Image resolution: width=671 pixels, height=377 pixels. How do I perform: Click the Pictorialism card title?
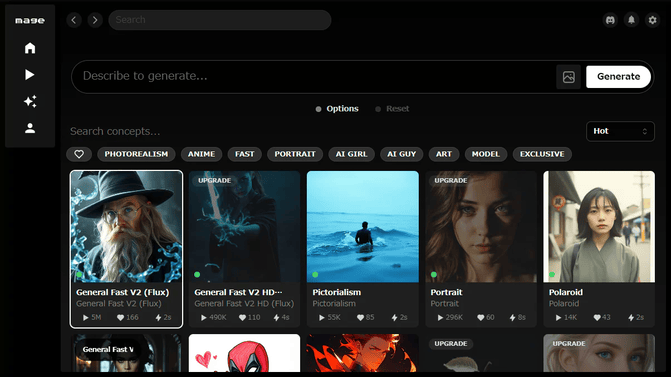tap(337, 292)
